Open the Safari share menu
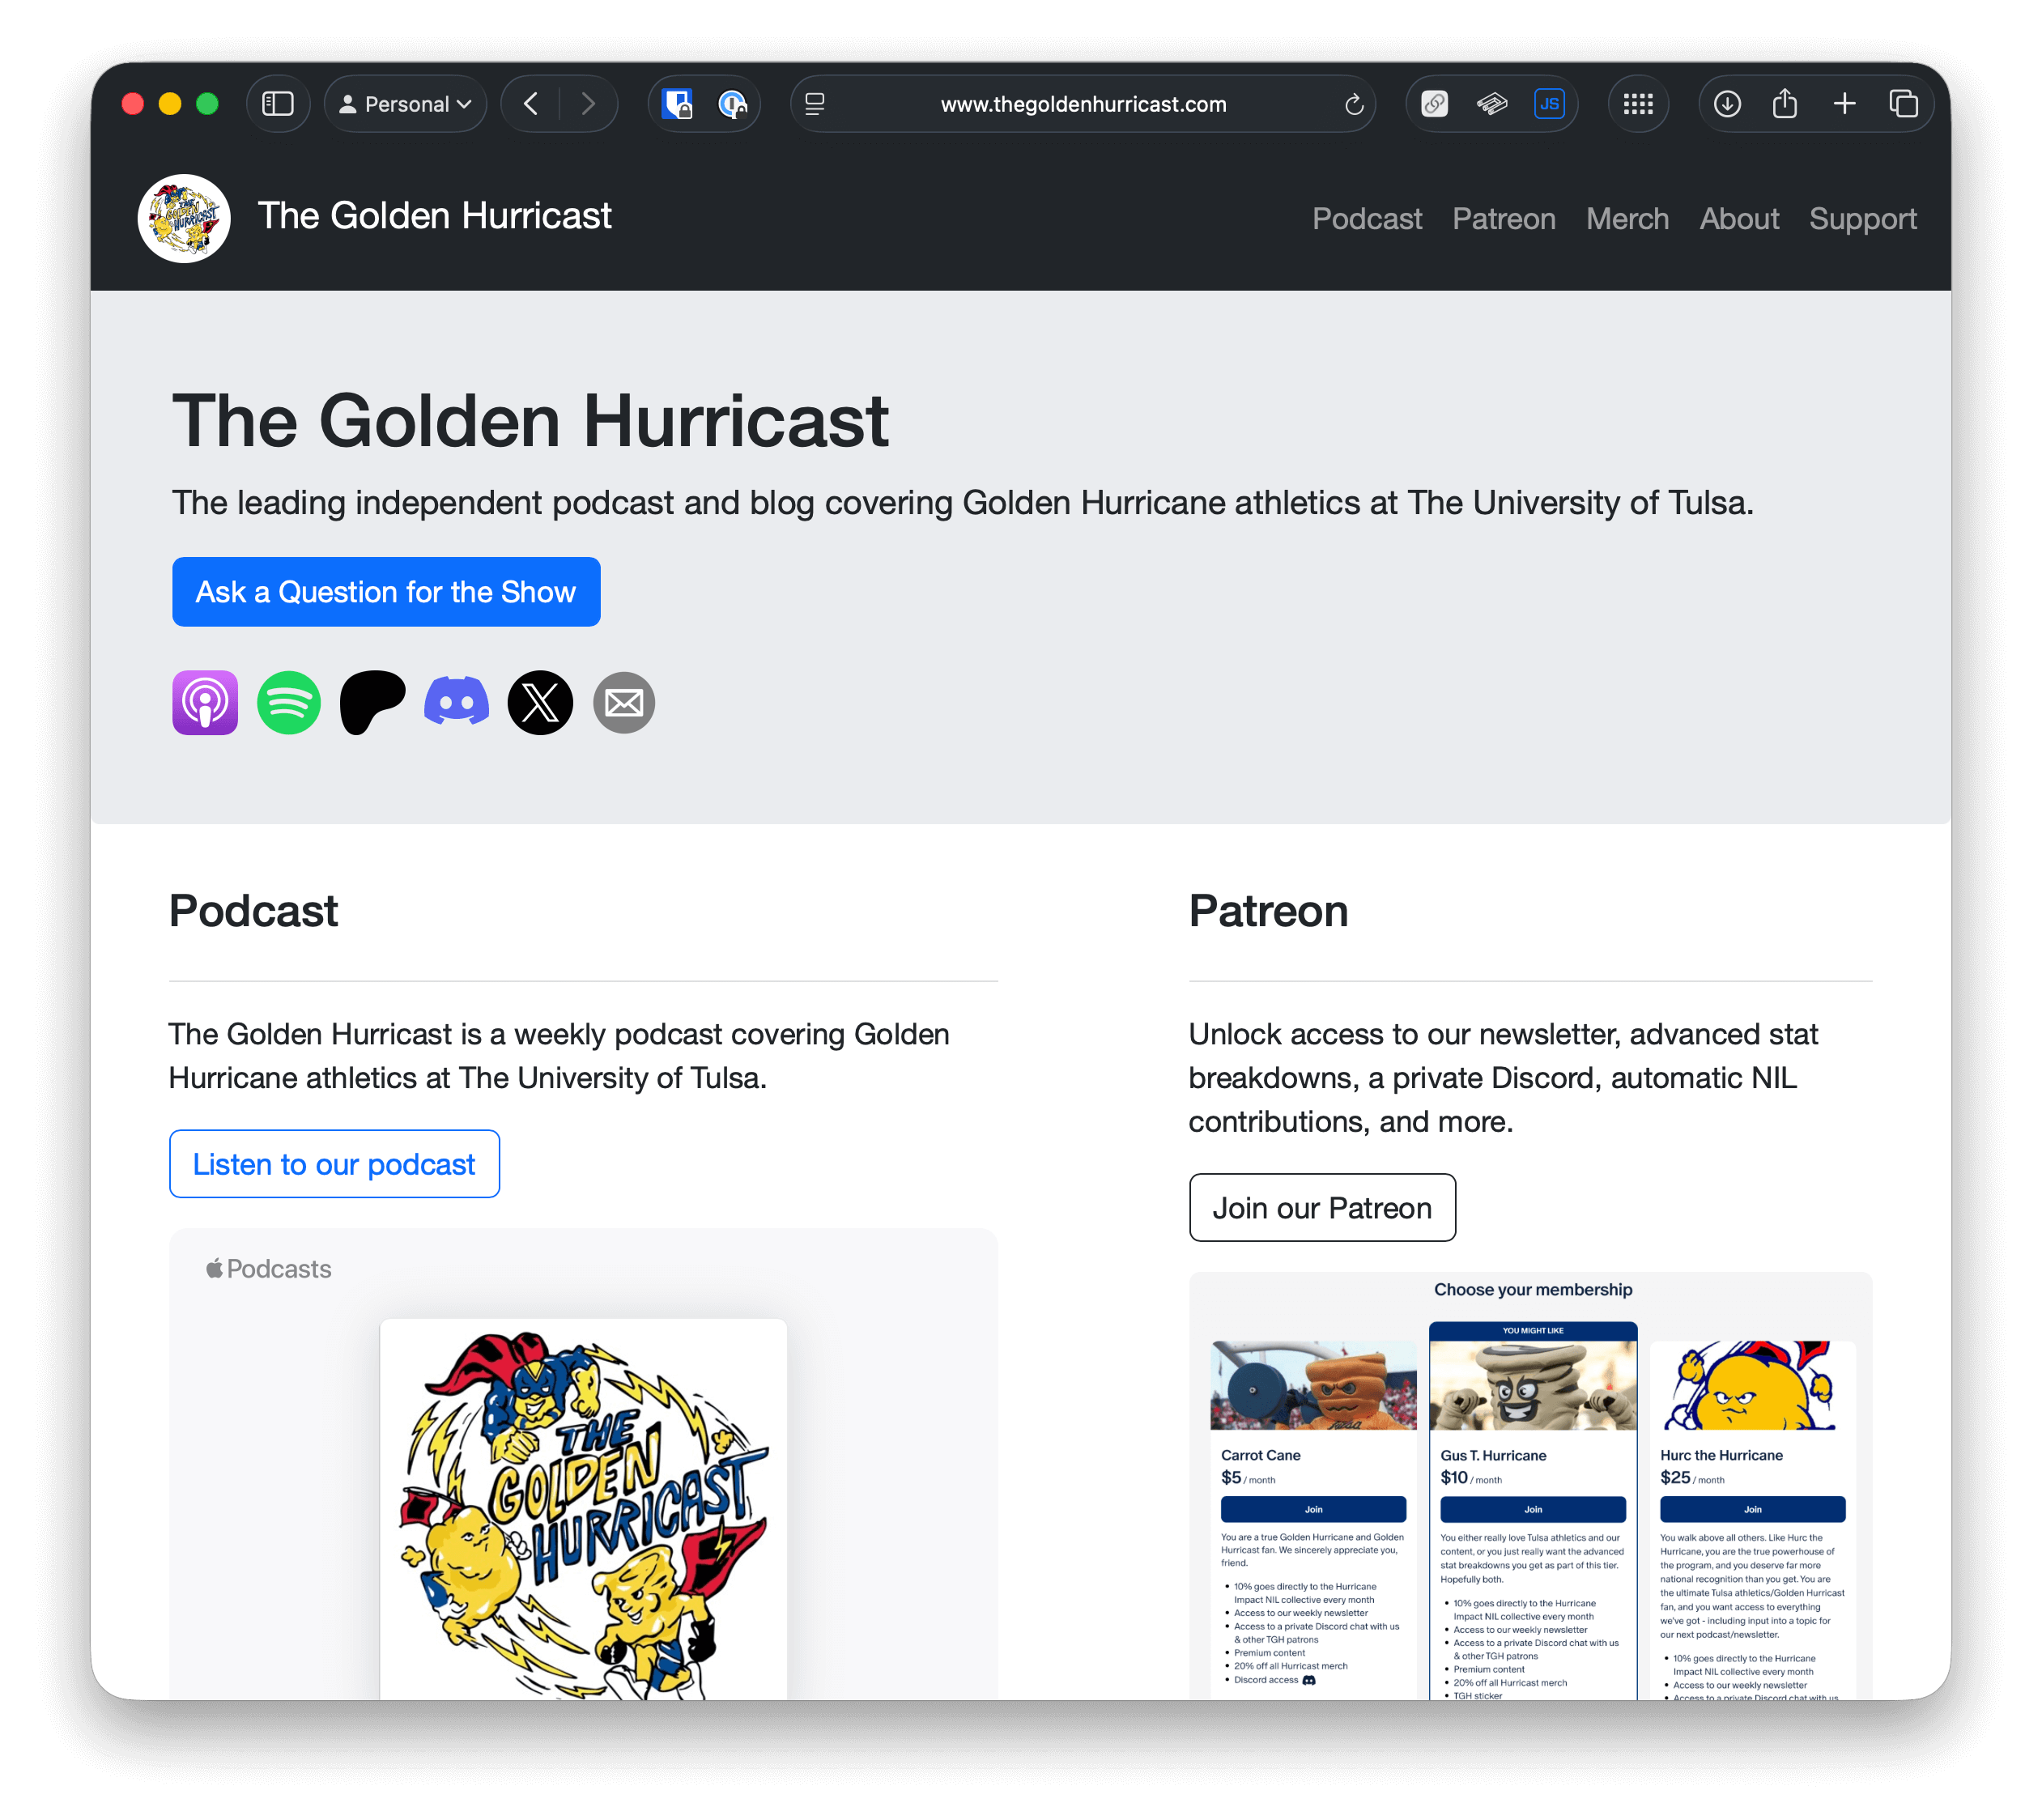The height and width of the screenshot is (1820, 2042). pos(1785,104)
